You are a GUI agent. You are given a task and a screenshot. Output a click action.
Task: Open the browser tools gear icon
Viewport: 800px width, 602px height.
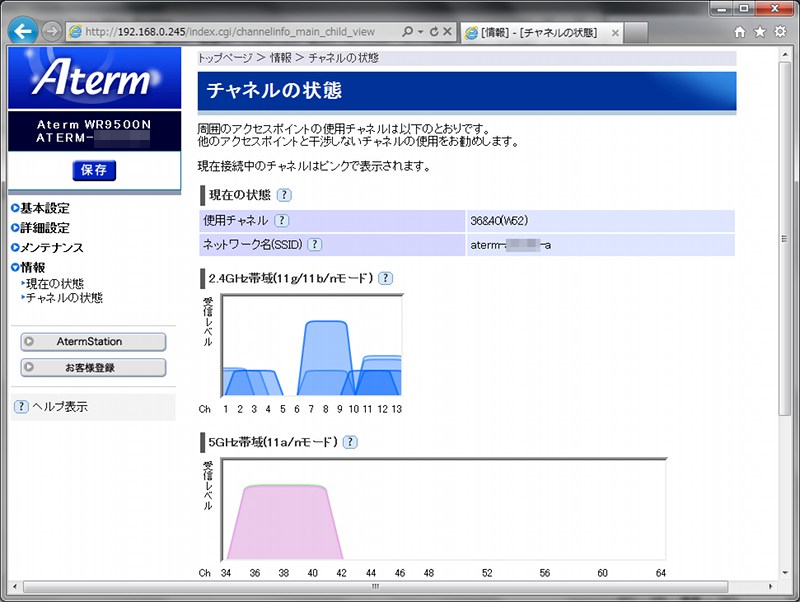[780, 32]
